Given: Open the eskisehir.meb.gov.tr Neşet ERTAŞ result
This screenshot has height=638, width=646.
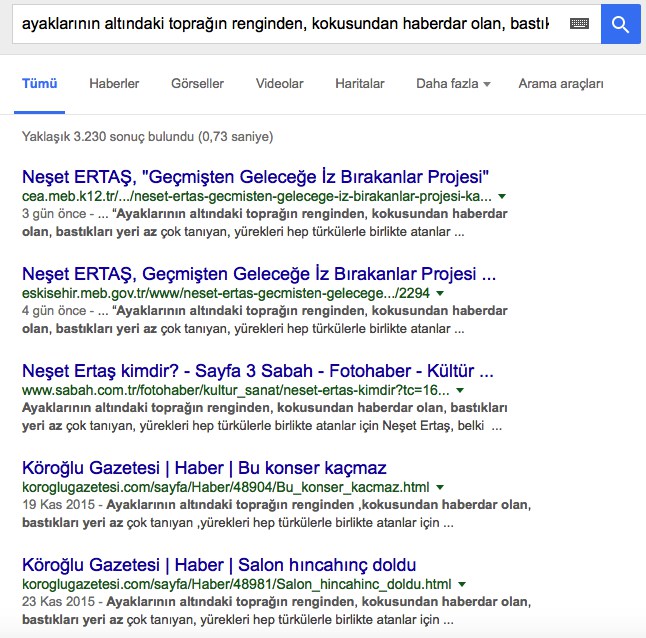Looking at the screenshot, I should [x=259, y=274].
